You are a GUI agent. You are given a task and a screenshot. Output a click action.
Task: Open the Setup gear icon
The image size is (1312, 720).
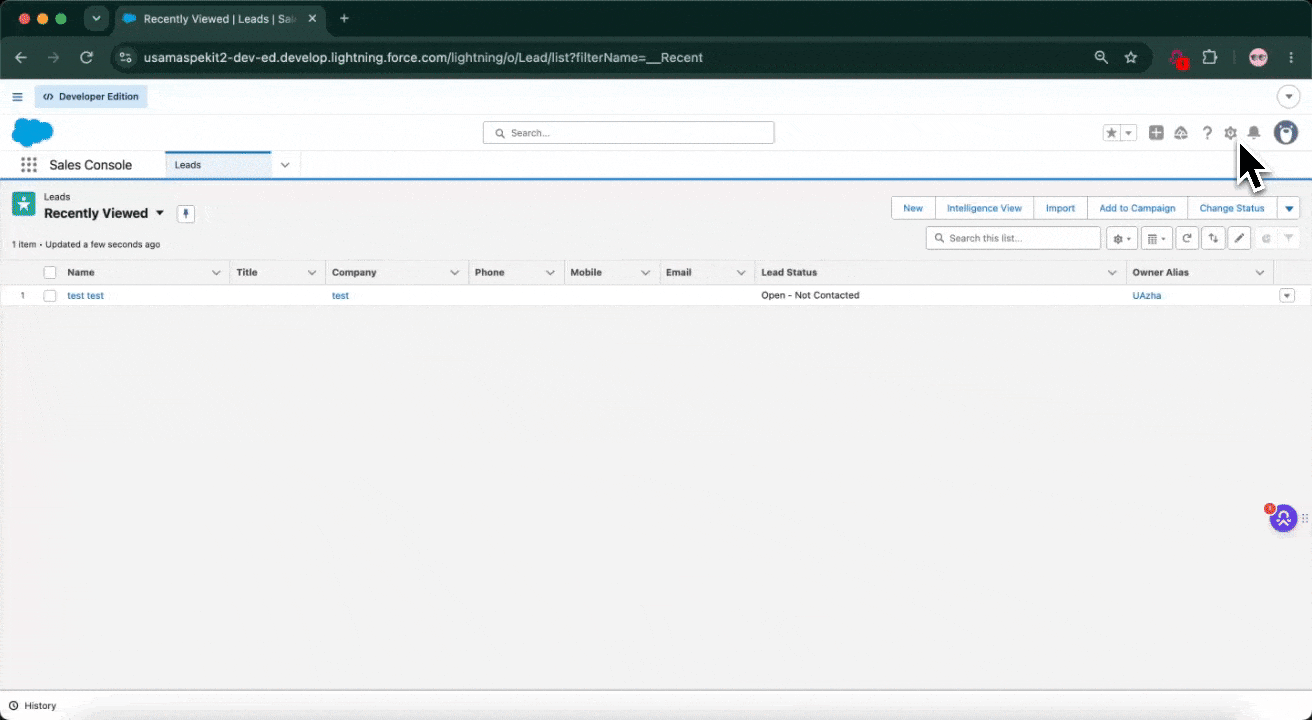(x=1231, y=133)
